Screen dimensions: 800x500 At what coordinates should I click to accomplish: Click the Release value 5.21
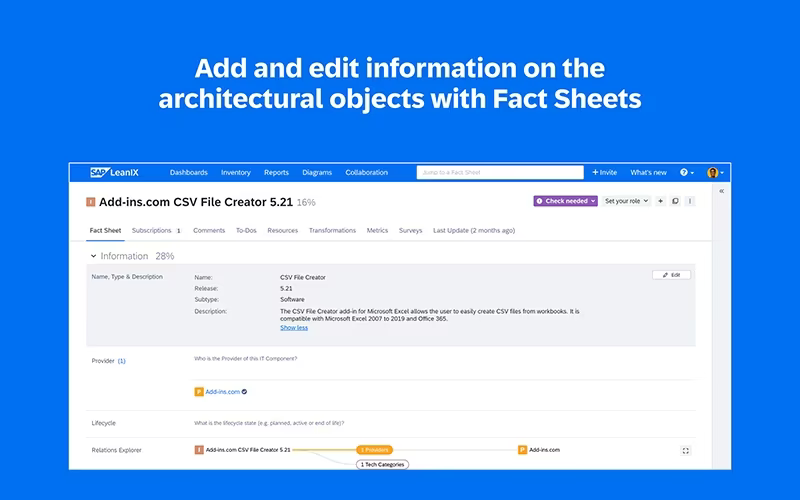pyautogui.click(x=286, y=288)
